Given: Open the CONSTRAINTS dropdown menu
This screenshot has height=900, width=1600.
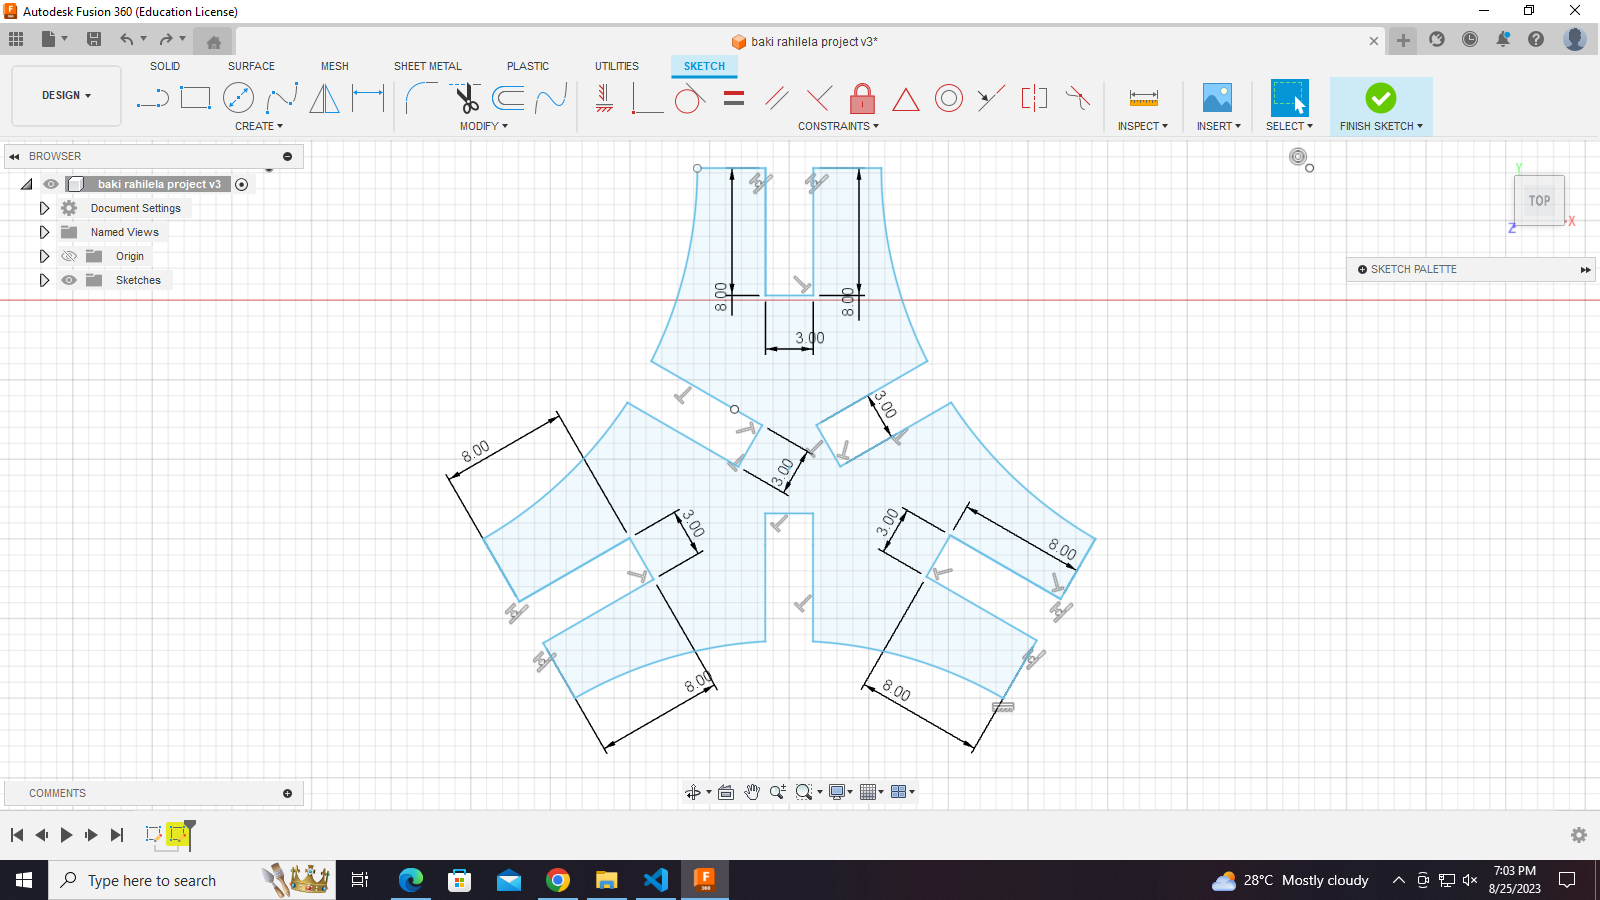Looking at the screenshot, I should pos(838,126).
